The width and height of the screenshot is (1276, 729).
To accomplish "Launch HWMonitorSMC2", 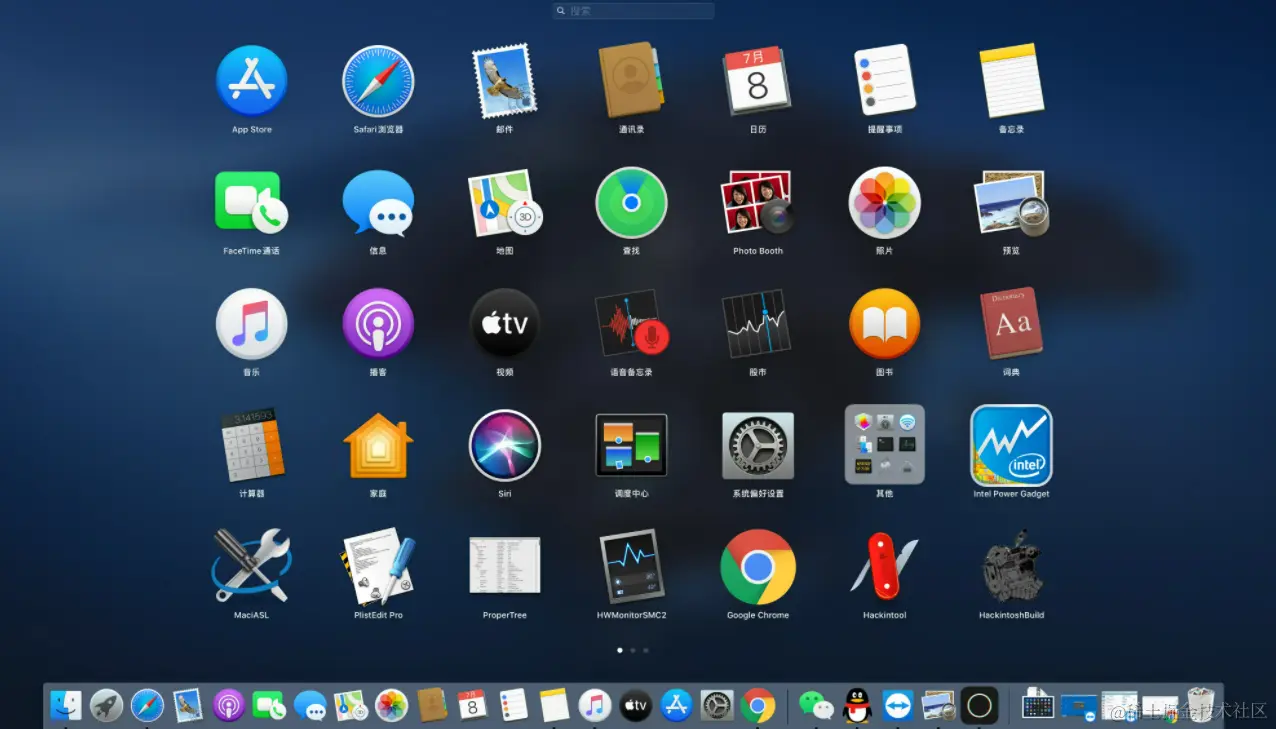I will (631, 566).
